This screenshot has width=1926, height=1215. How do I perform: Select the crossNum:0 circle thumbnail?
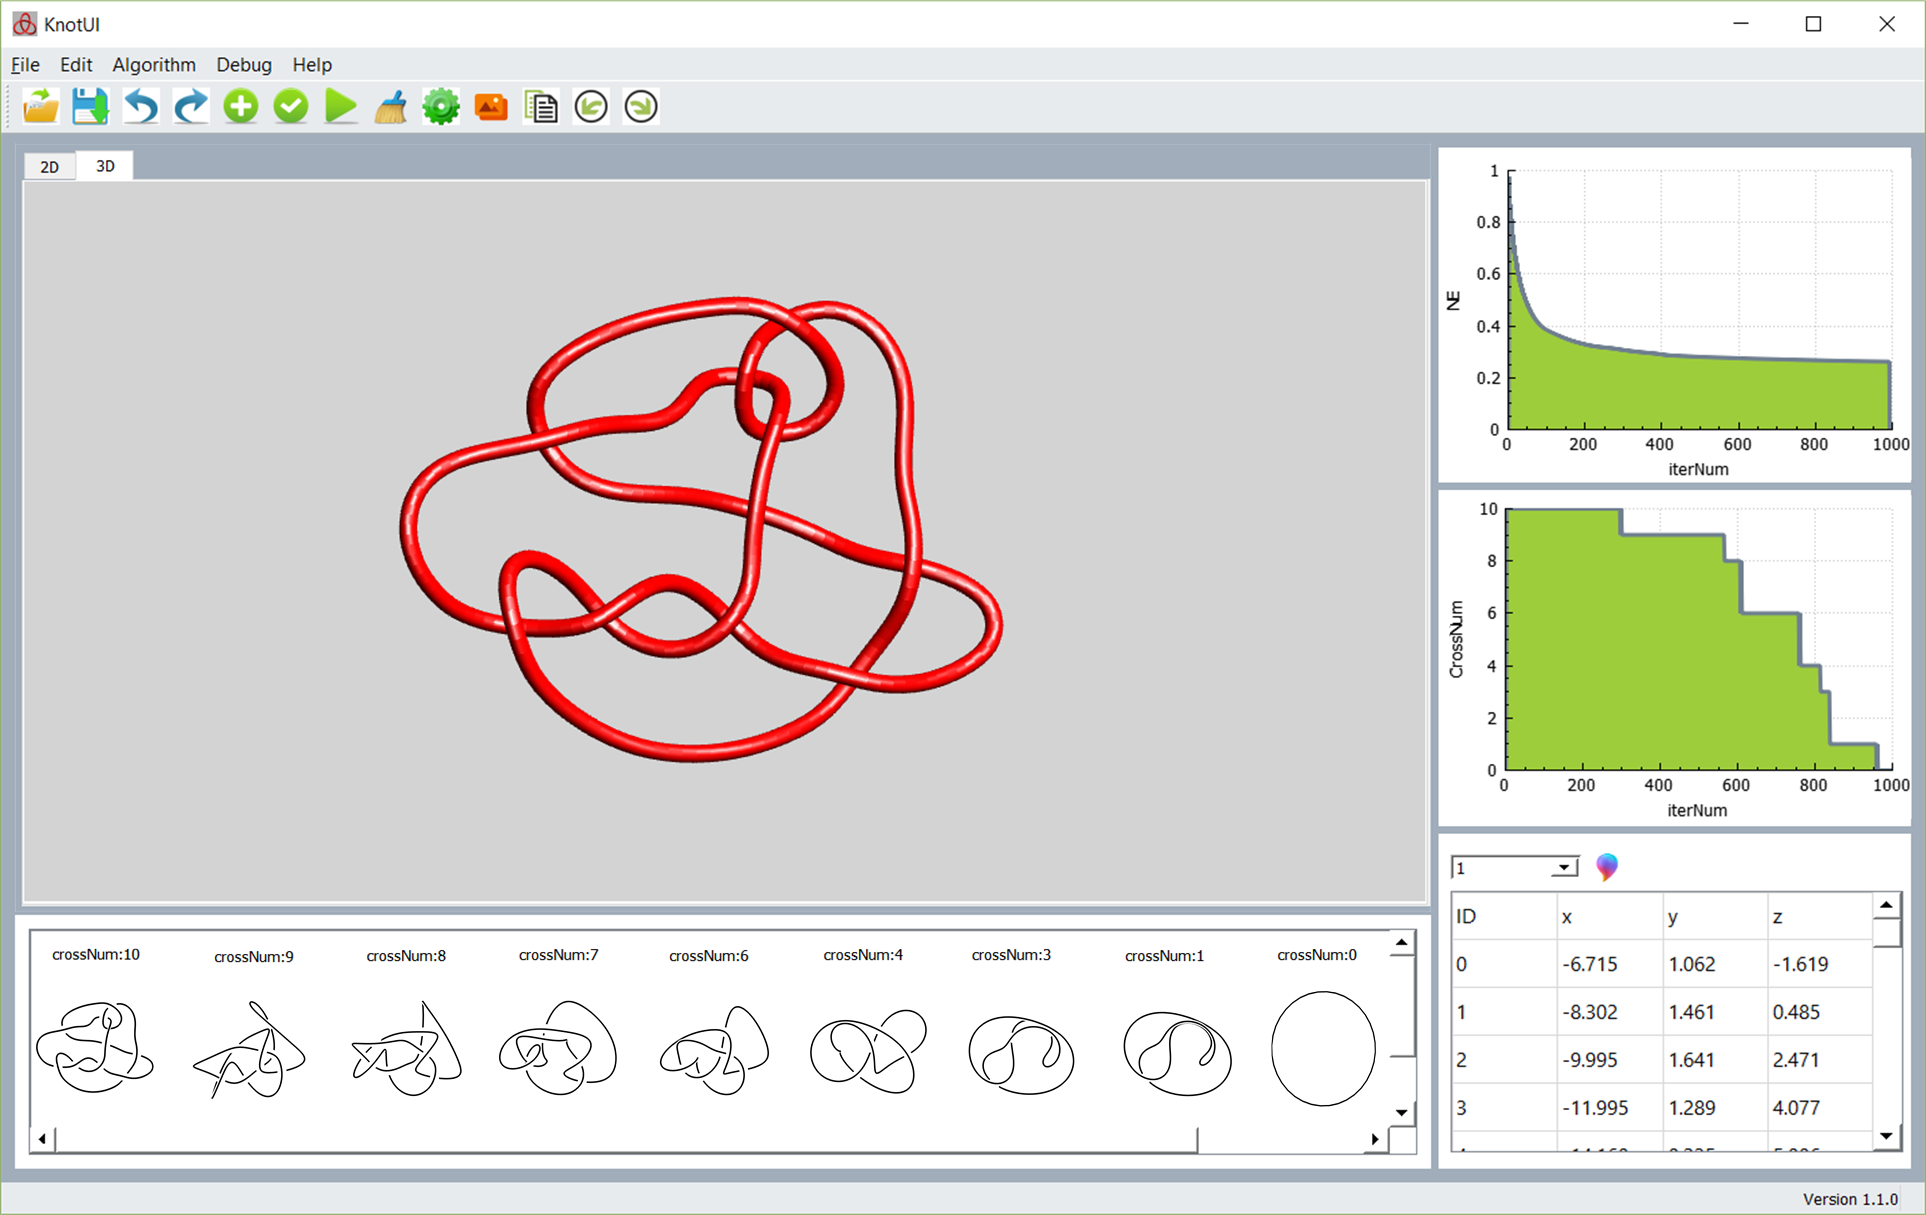pyautogui.click(x=1323, y=1048)
